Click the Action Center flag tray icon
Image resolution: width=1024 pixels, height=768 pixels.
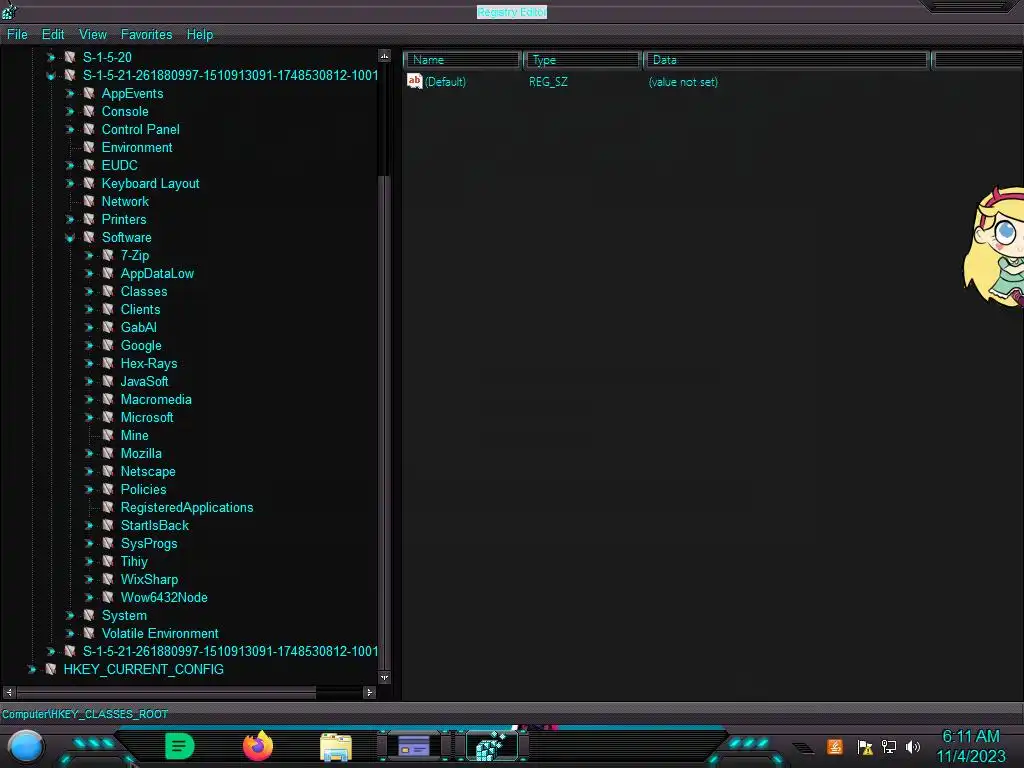tap(865, 746)
